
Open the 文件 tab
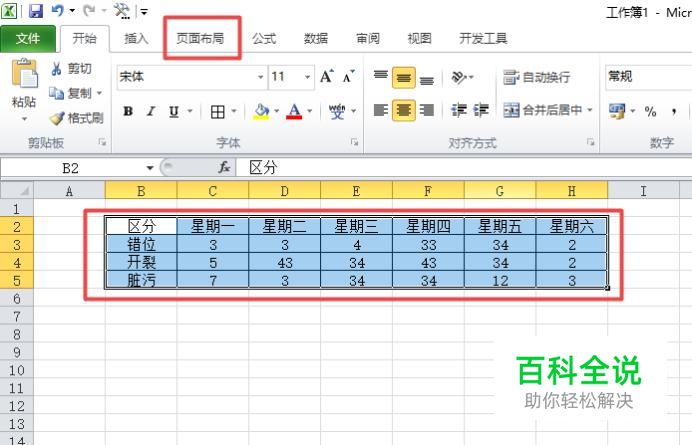click(28, 39)
